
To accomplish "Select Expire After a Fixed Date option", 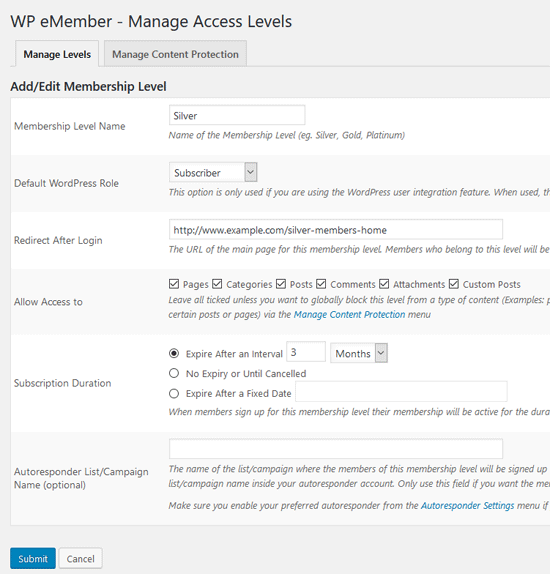I will (x=174, y=393).
